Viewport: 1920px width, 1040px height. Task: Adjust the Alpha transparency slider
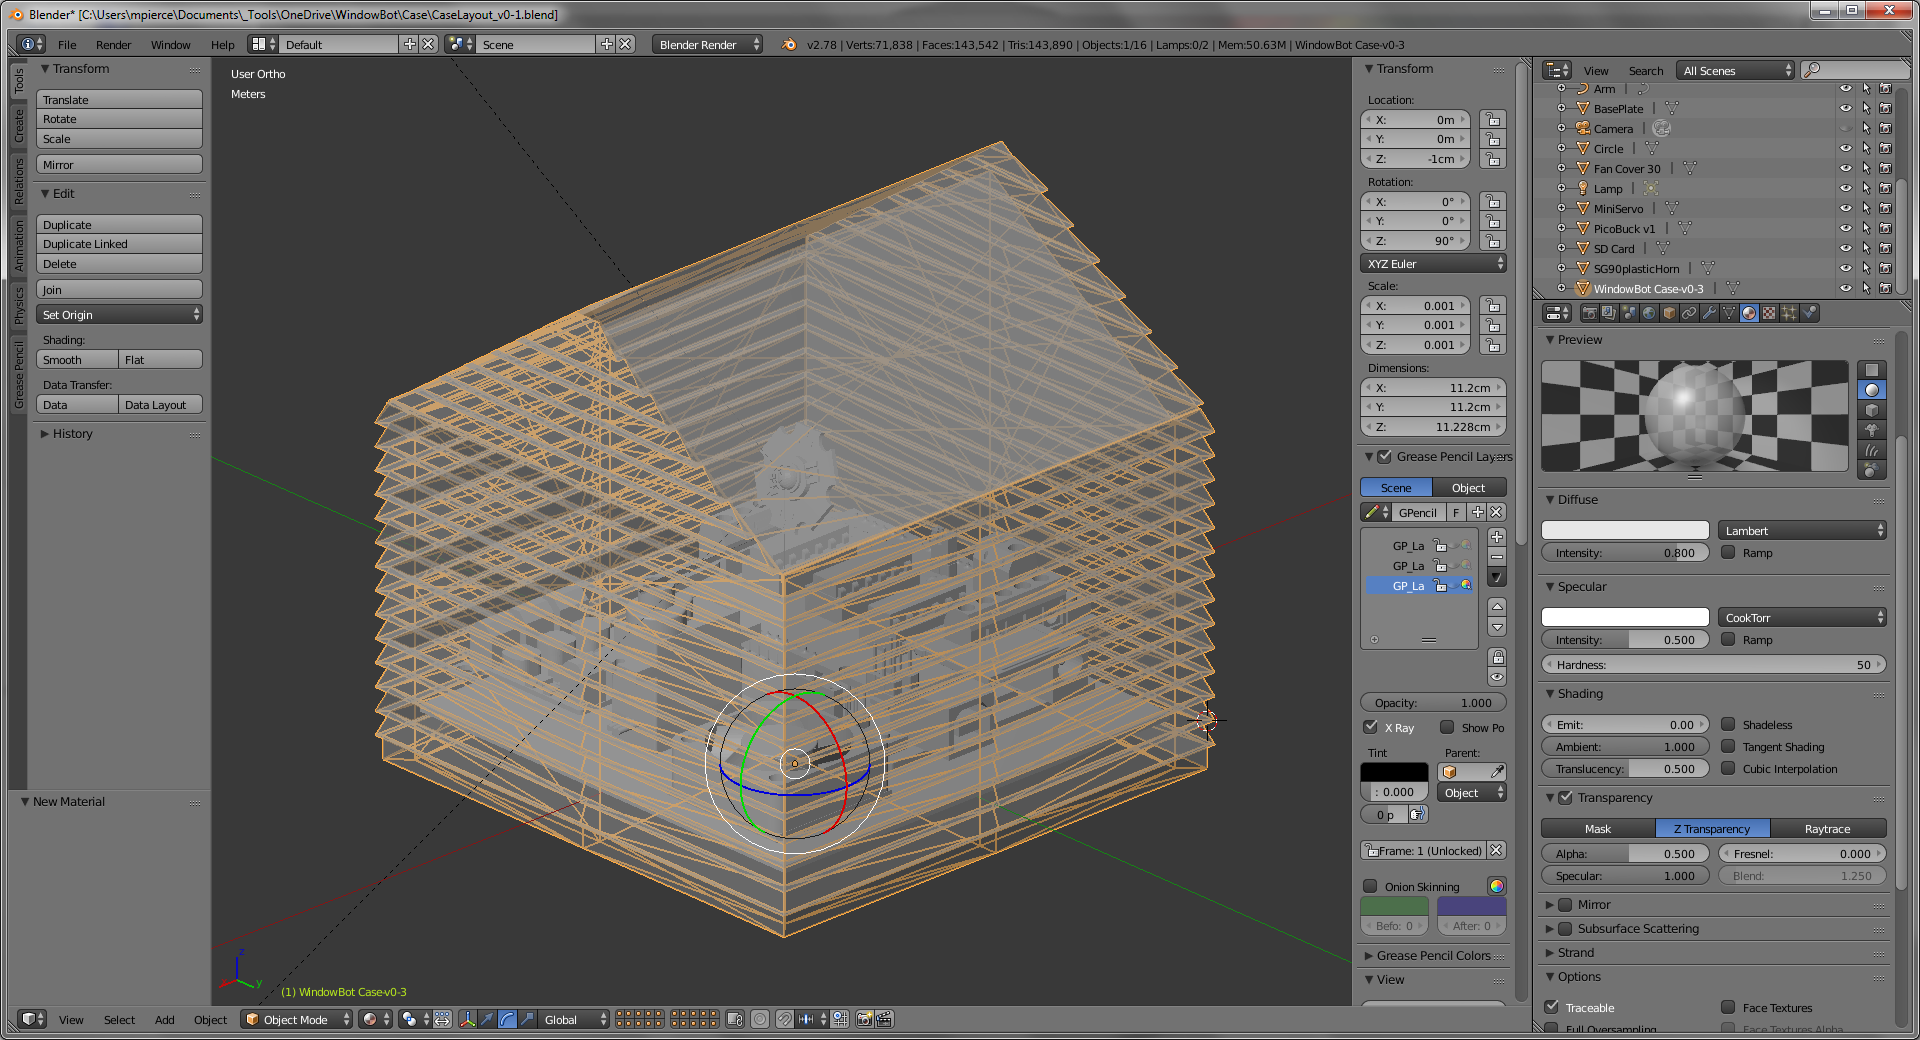[x=1625, y=853]
